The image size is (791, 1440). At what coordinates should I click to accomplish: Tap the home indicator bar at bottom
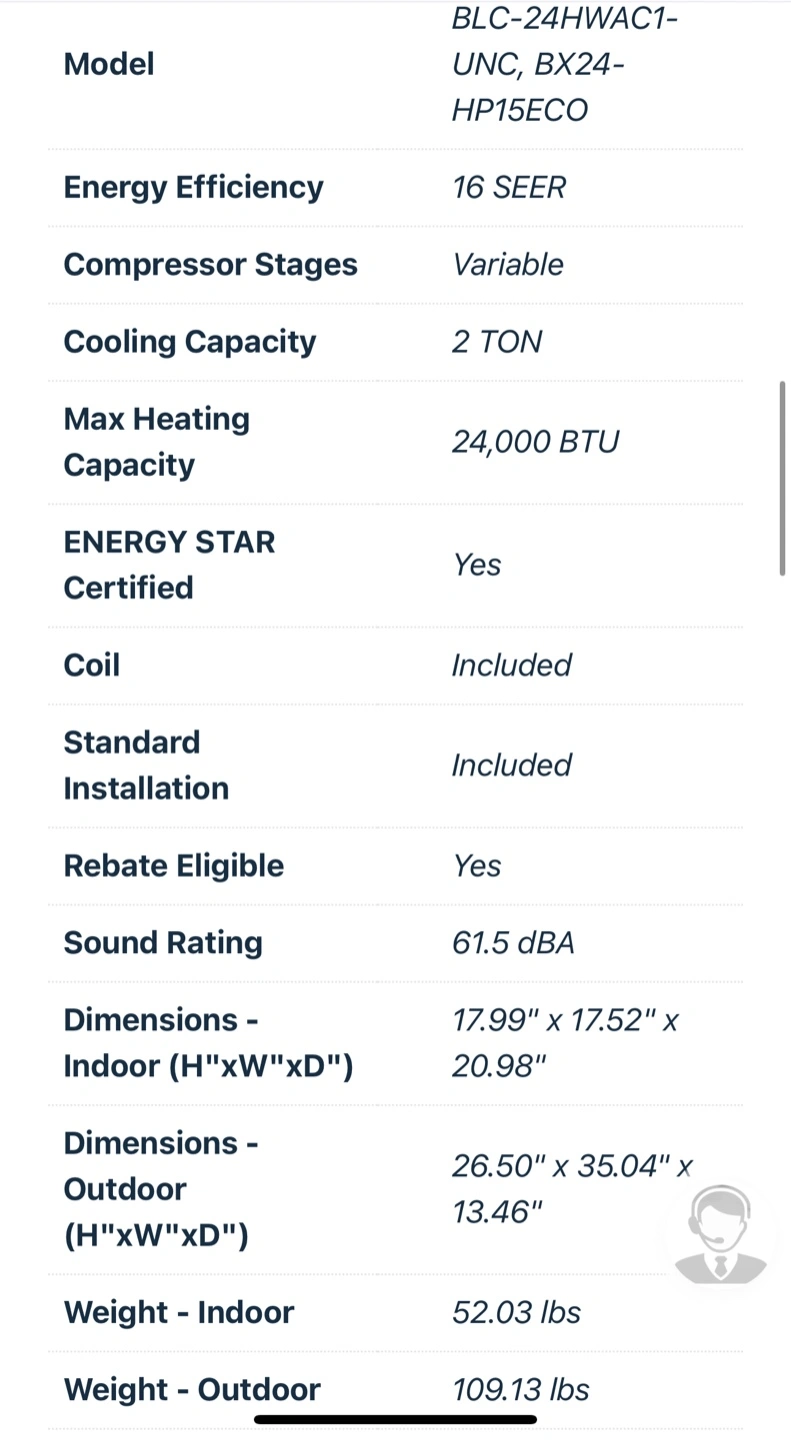(x=395, y=1419)
